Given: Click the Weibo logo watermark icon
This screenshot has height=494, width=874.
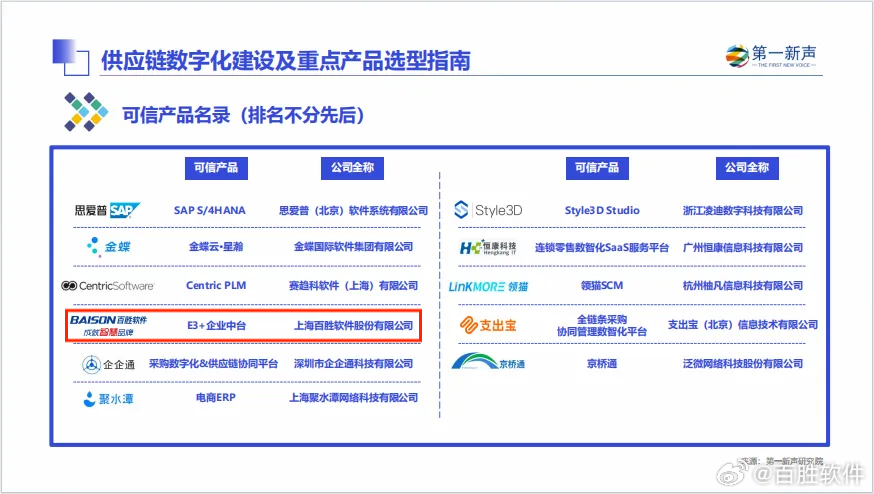Looking at the screenshot, I should (x=733, y=474).
